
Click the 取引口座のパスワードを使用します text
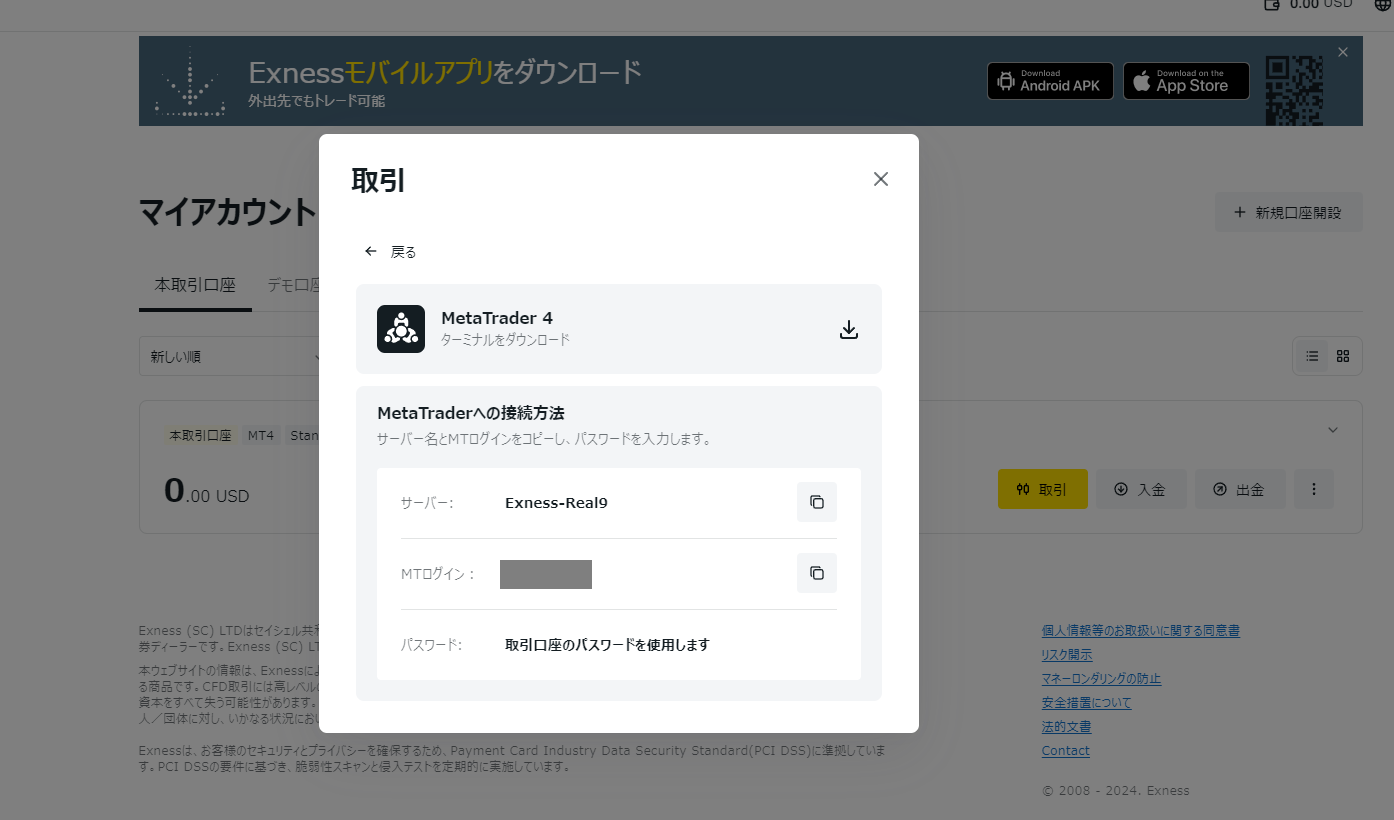pyautogui.click(x=607, y=645)
